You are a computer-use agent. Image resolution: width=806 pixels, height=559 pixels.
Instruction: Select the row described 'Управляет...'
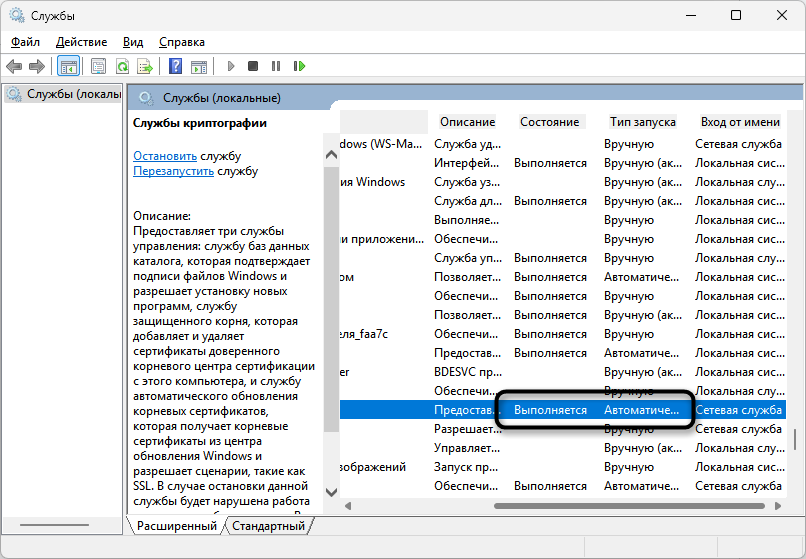click(563, 448)
